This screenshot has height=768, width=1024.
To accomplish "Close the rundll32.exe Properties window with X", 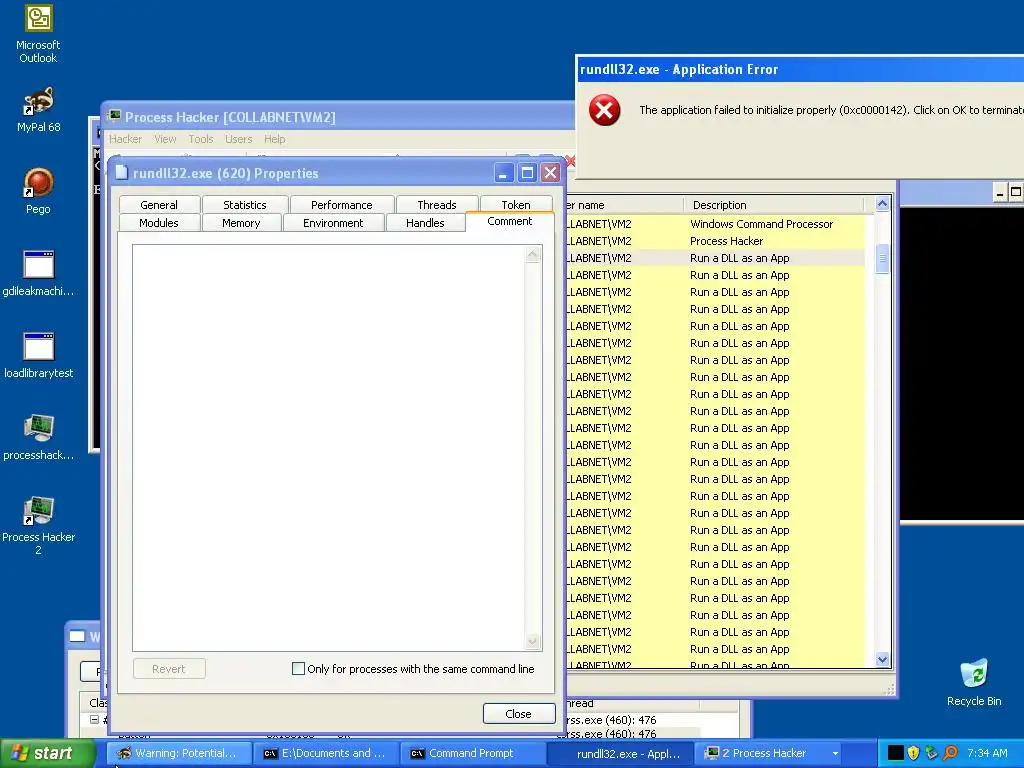I will coord(551,172).
